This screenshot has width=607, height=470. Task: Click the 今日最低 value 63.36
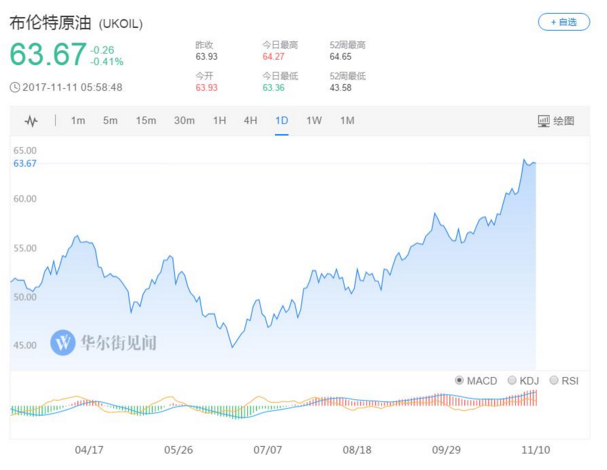coord(273,87)
